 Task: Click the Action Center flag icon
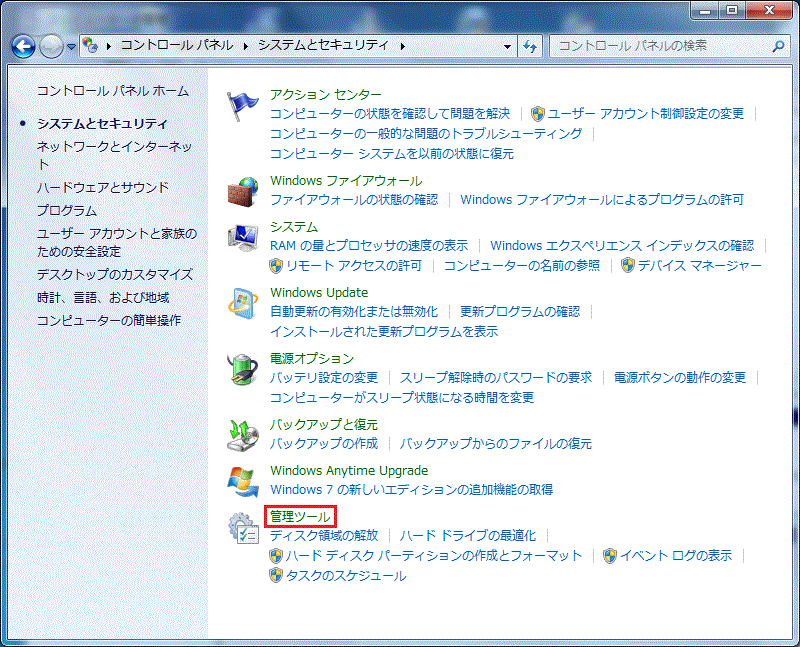(x=243, y=106)
